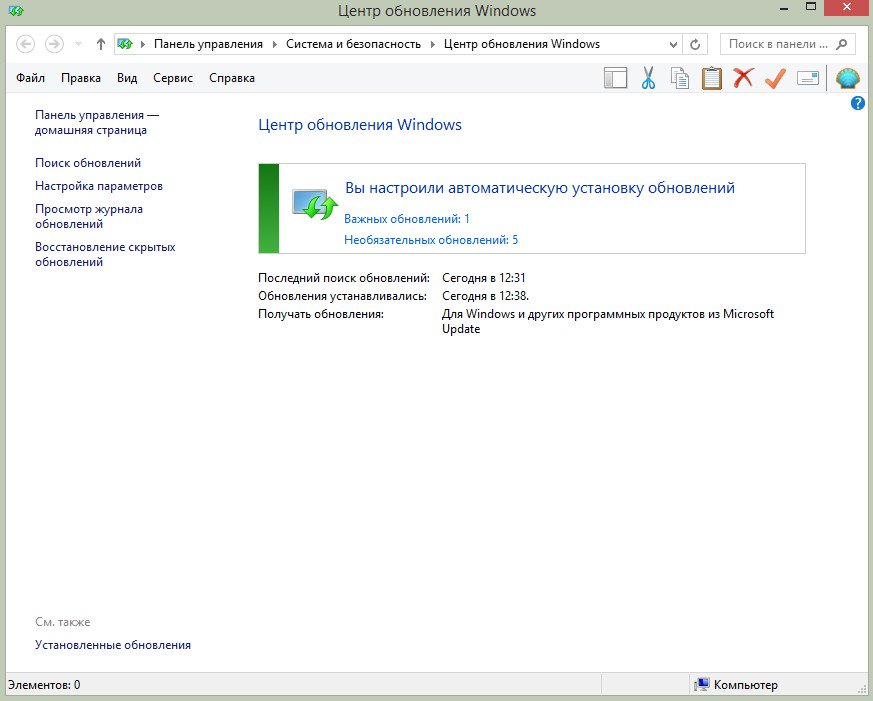873x701 pixels.
Task: Click the window title bar system icon
Action: (x=16, y=10)
